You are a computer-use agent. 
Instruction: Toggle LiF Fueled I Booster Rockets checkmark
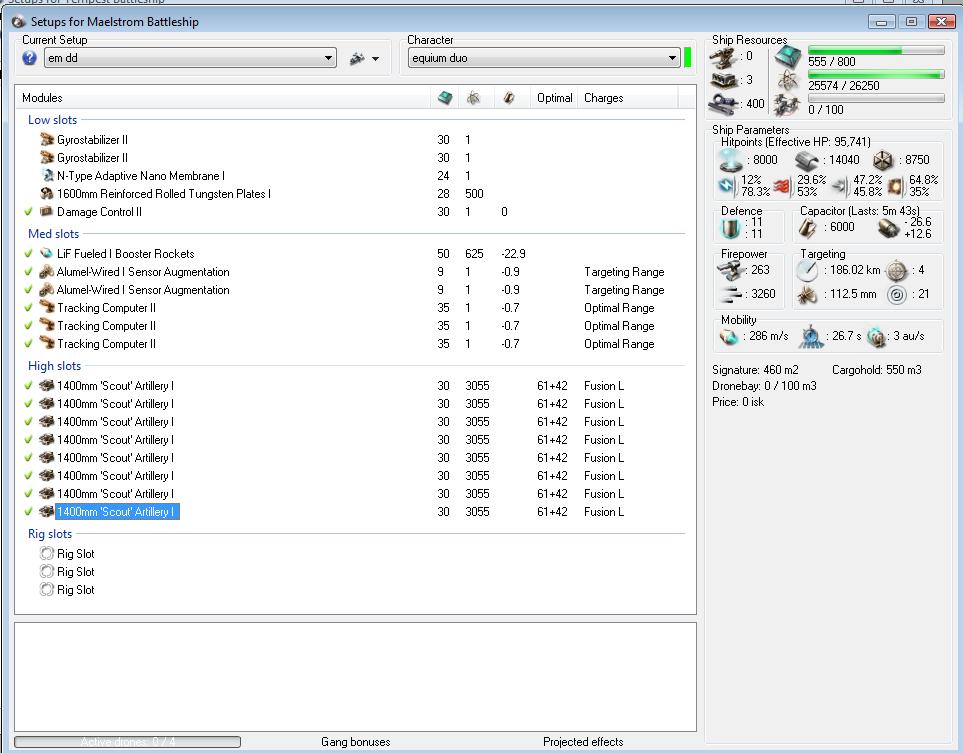28,254
